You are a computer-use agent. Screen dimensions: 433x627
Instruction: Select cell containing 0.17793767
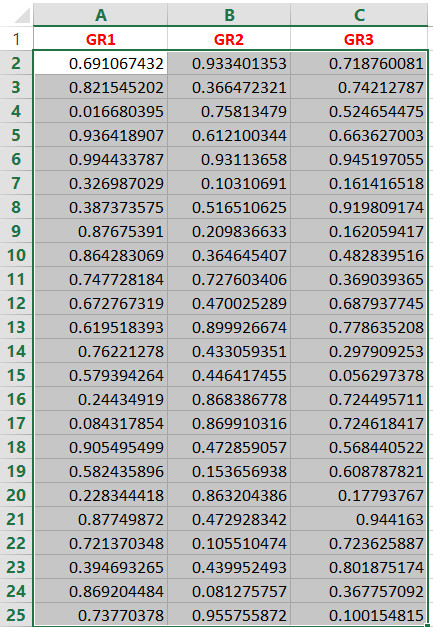pos(359,495)
